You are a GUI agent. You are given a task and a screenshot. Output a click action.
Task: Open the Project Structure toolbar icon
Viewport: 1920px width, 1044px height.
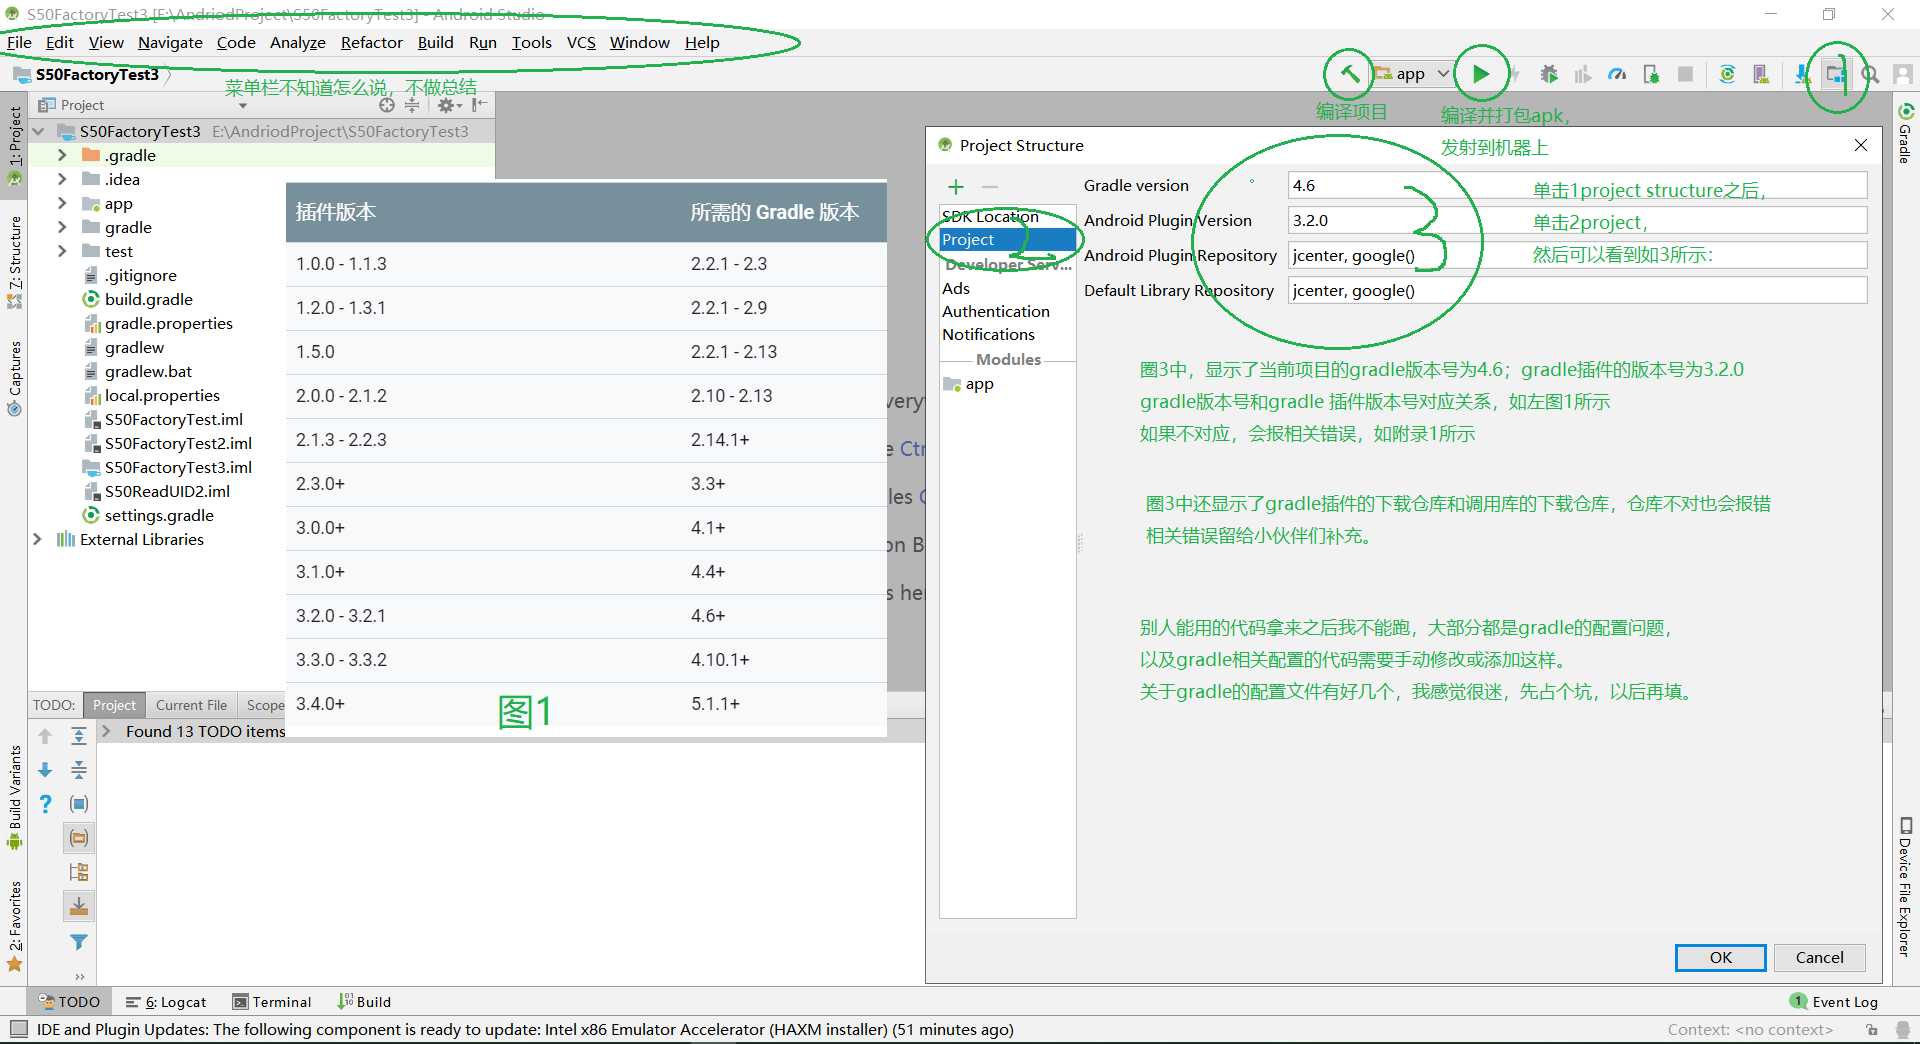(x=1835, y=74)
